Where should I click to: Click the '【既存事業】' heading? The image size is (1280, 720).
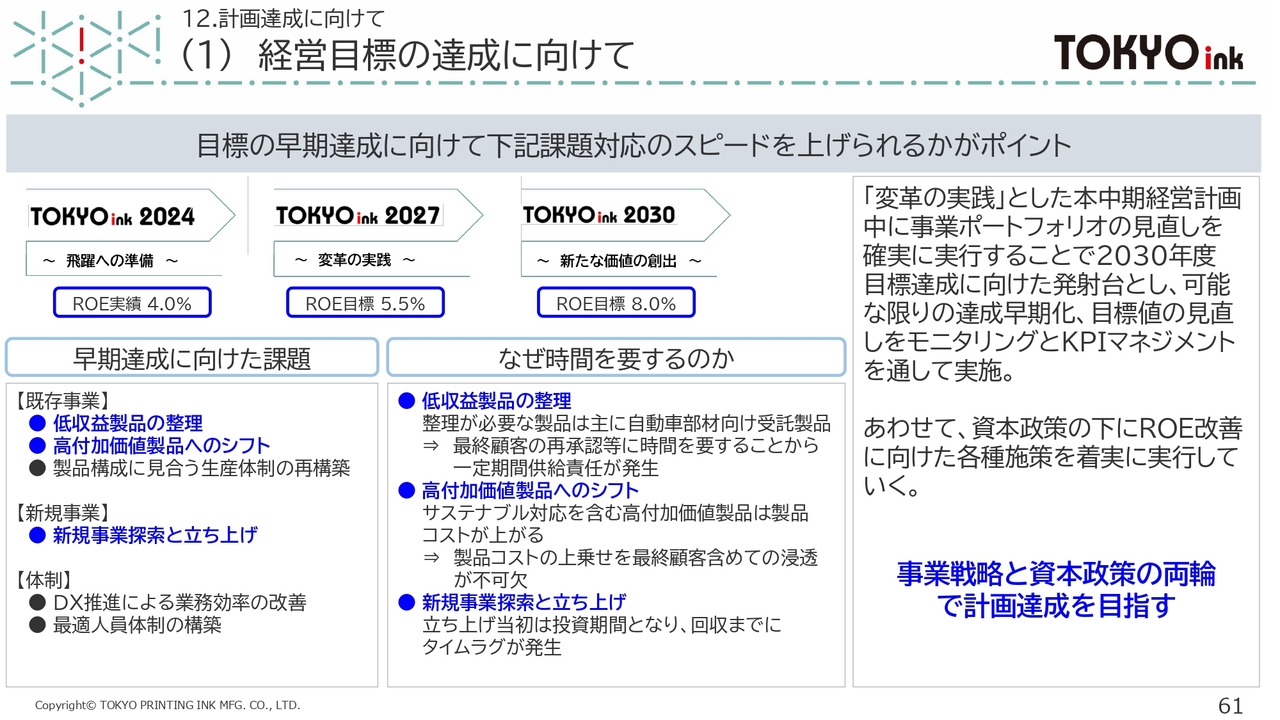[x=62, y=401]
